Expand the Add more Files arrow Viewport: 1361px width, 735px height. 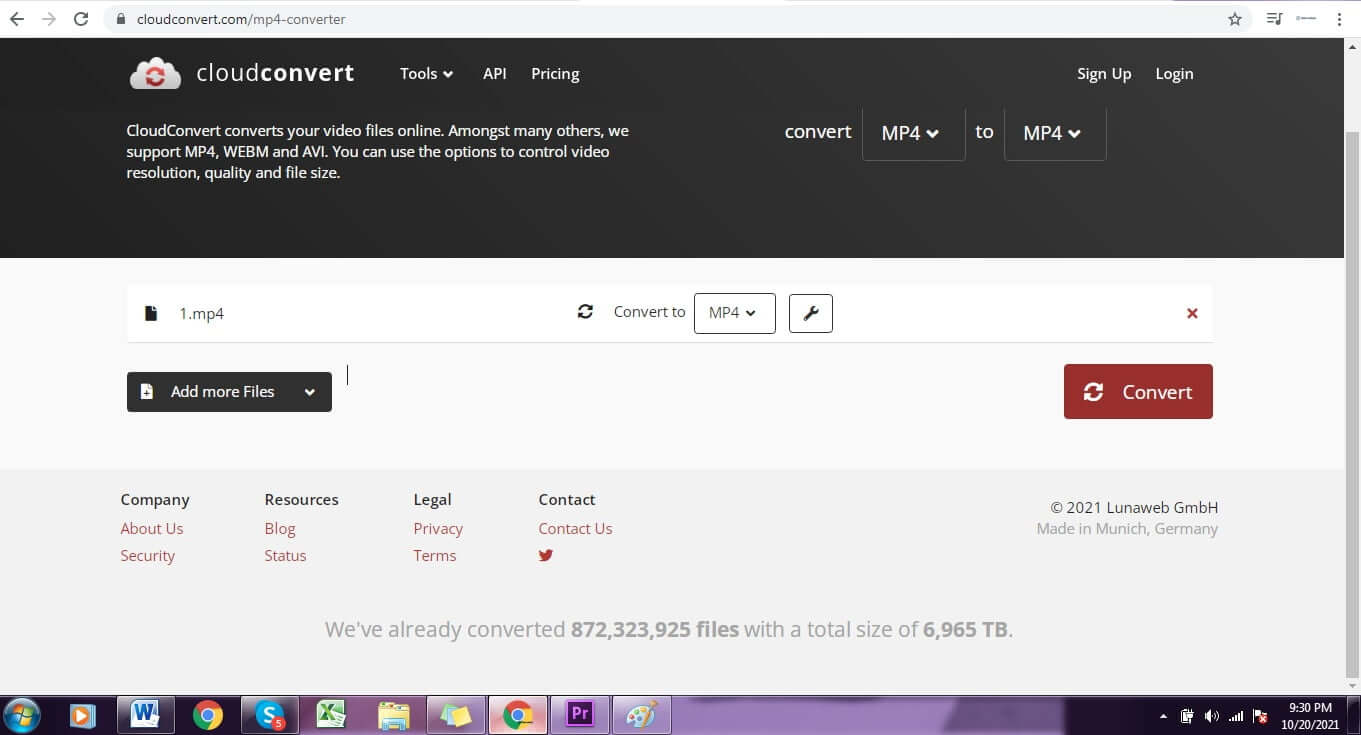point(310,392)
